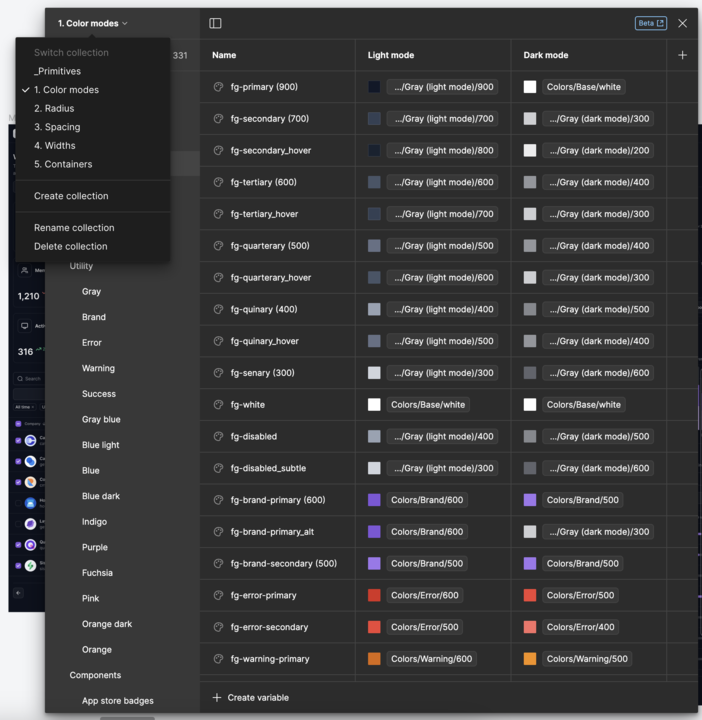
Task: Select the Success group in the sidebar
Action: point(99,394)
